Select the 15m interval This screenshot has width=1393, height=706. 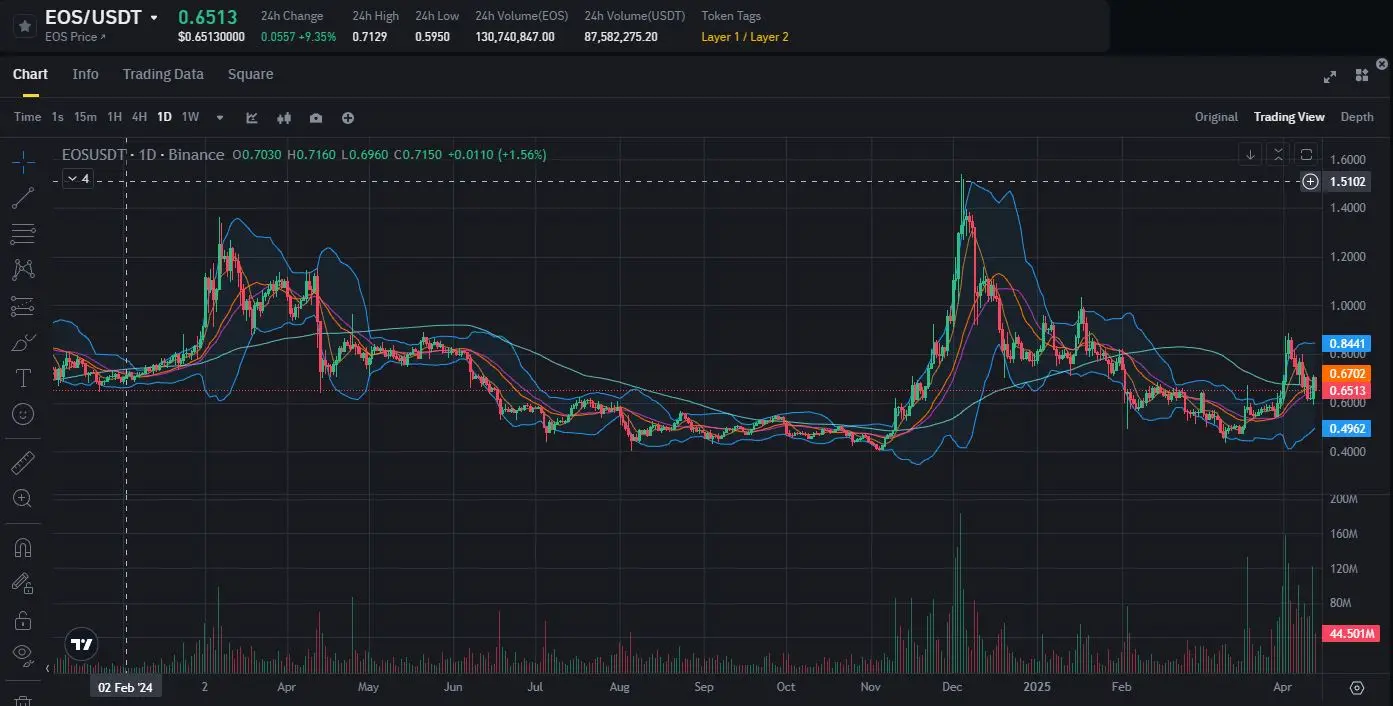pos(85,117)
